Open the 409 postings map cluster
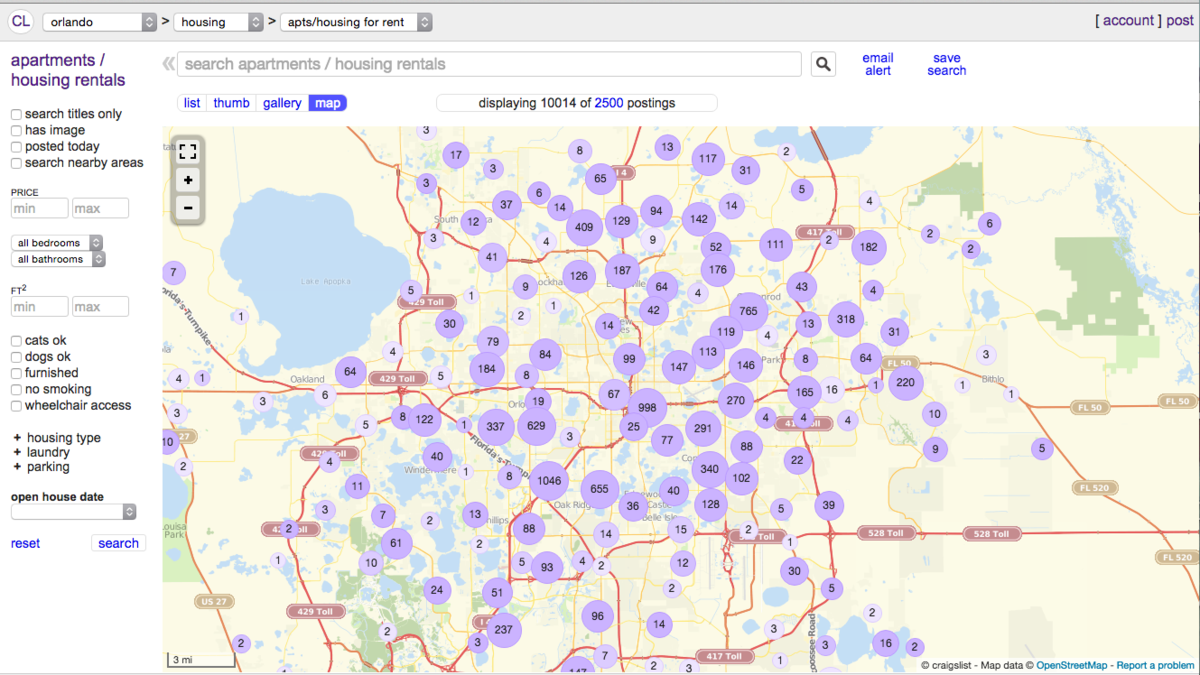Screen dimensions: 1200x675 pos(584,227)
